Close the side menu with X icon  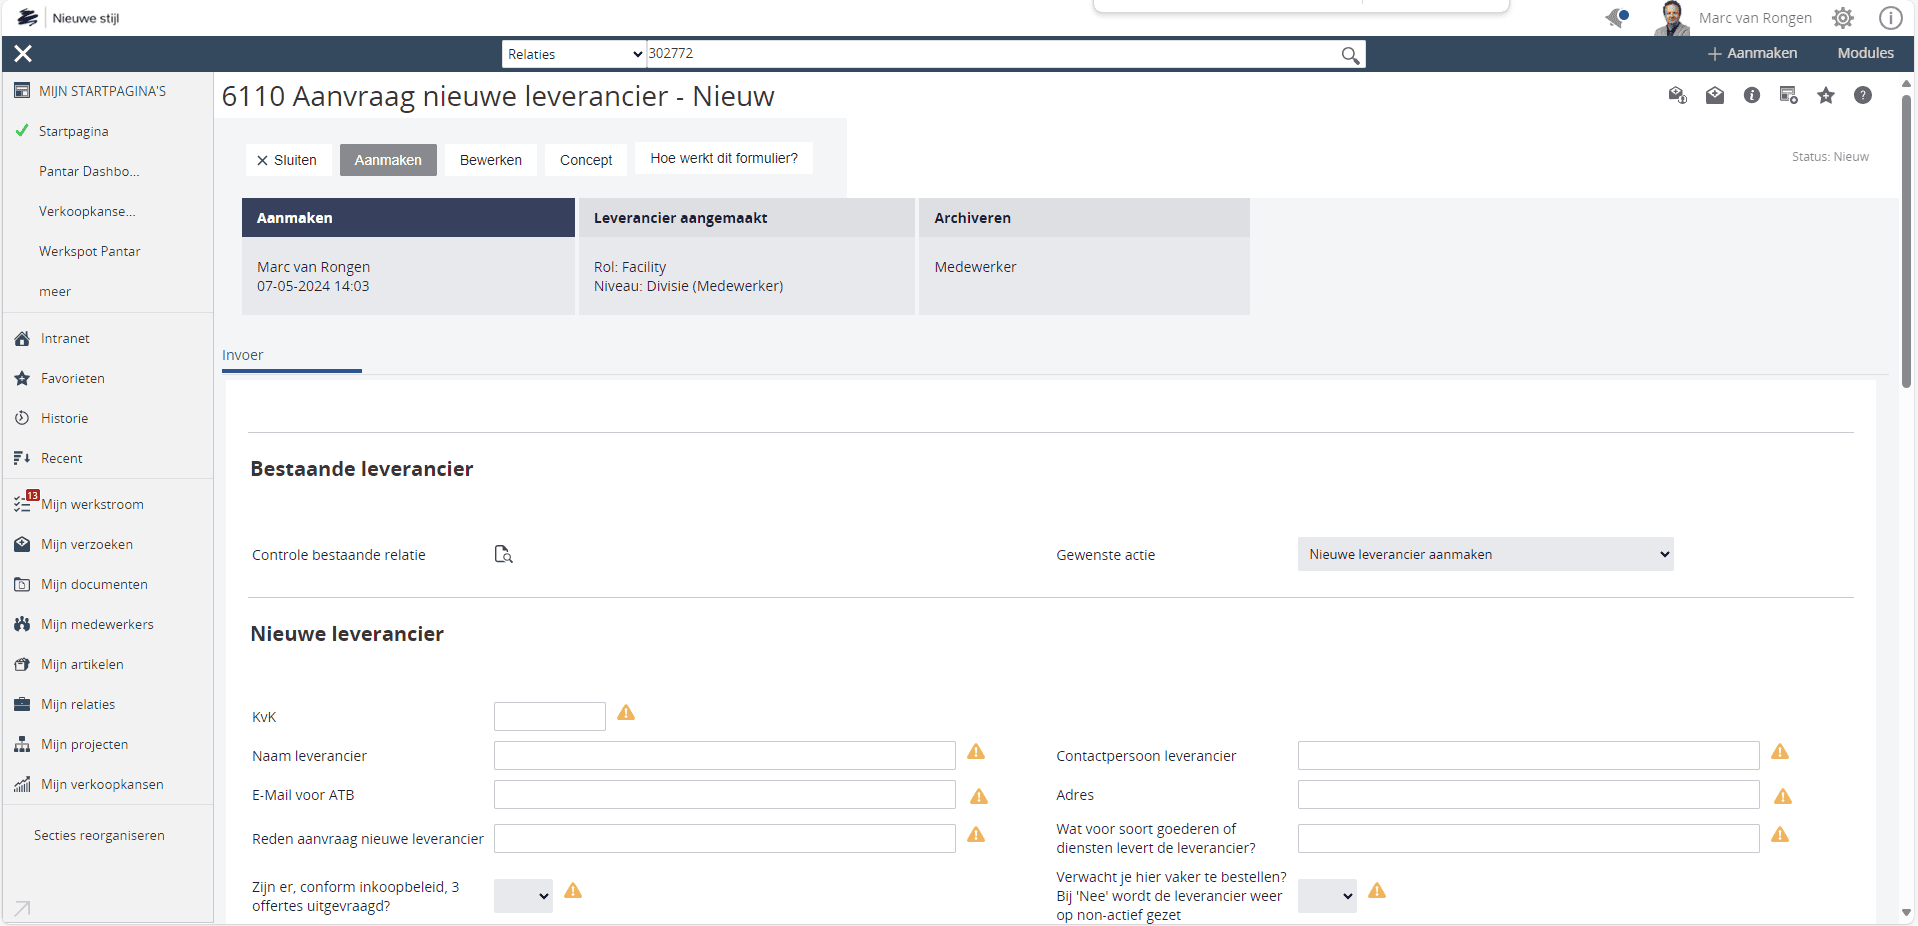[x=23, y=54]
